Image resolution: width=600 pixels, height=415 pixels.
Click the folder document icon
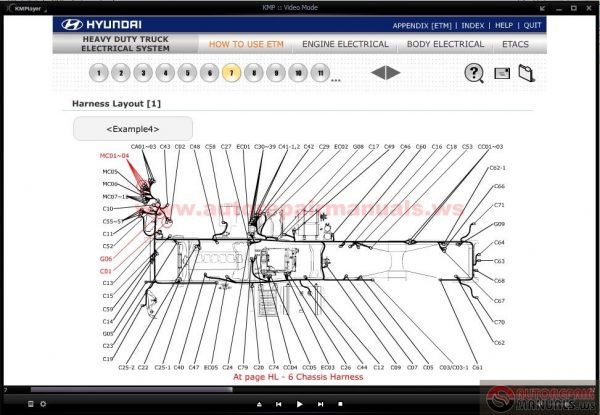click(527, 73)
